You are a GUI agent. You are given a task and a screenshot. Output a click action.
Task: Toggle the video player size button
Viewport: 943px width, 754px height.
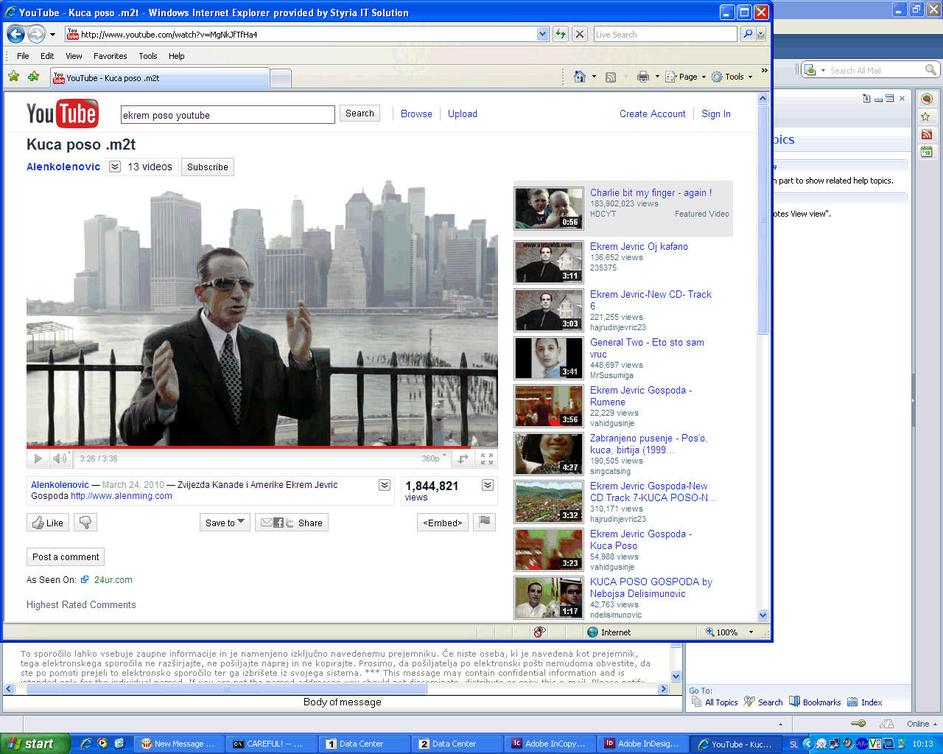tap(463, 459)
